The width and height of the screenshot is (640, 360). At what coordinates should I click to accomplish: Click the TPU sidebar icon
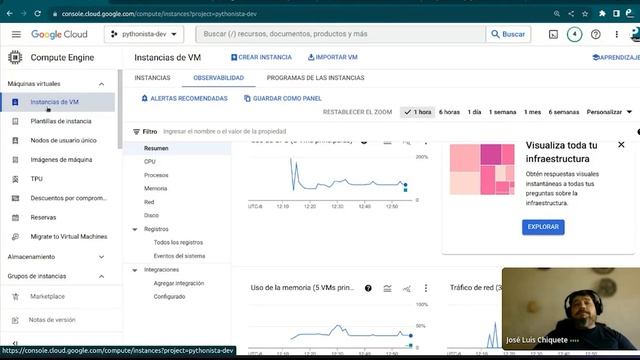pyautogui.click(x=15, y=179)
